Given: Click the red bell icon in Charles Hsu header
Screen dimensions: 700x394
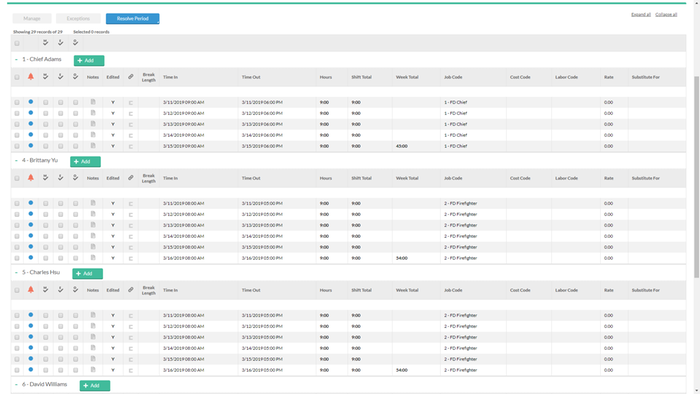Looking at the screenshot, I should coord(31,290).
